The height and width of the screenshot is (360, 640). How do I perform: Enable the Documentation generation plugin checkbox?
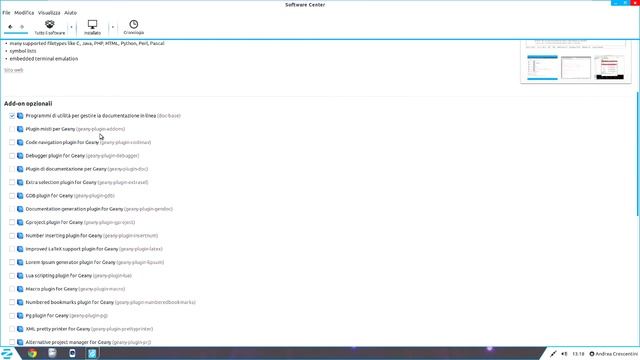pyautogui.click(x=12, y=209)
